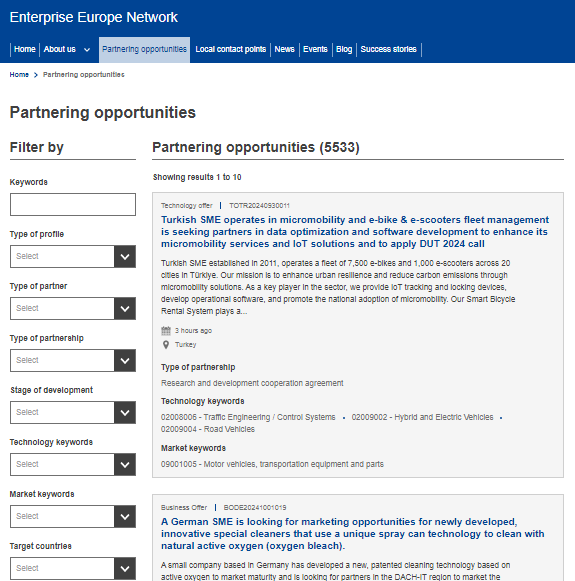
Task: Open the Turkish SME micromobility offer title
Action: pyautogui.click(x=355, y=232)
